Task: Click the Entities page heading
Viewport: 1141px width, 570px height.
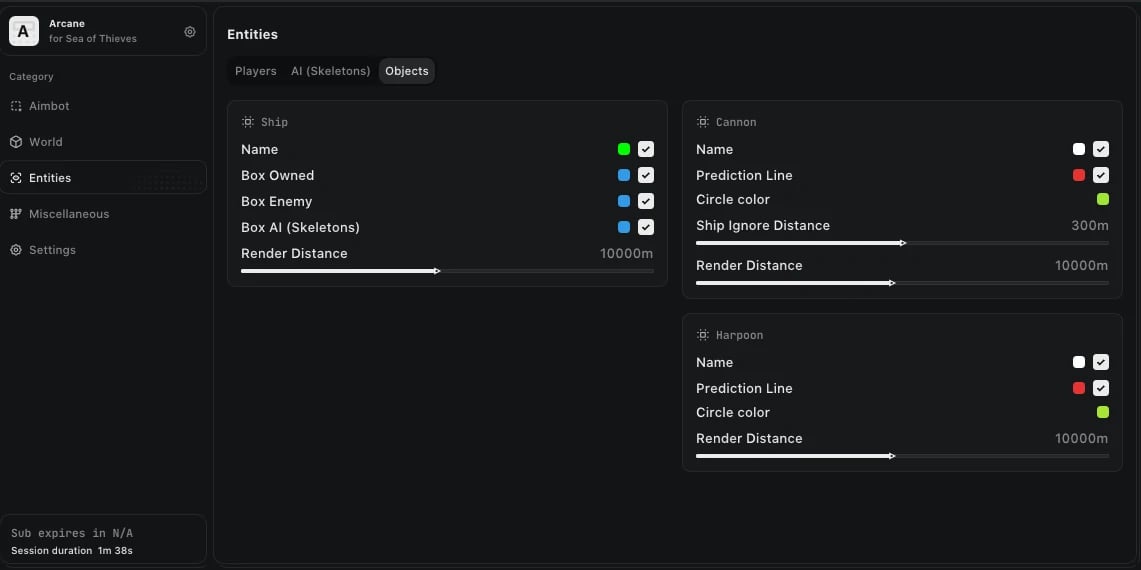Action: pos(253,34)
